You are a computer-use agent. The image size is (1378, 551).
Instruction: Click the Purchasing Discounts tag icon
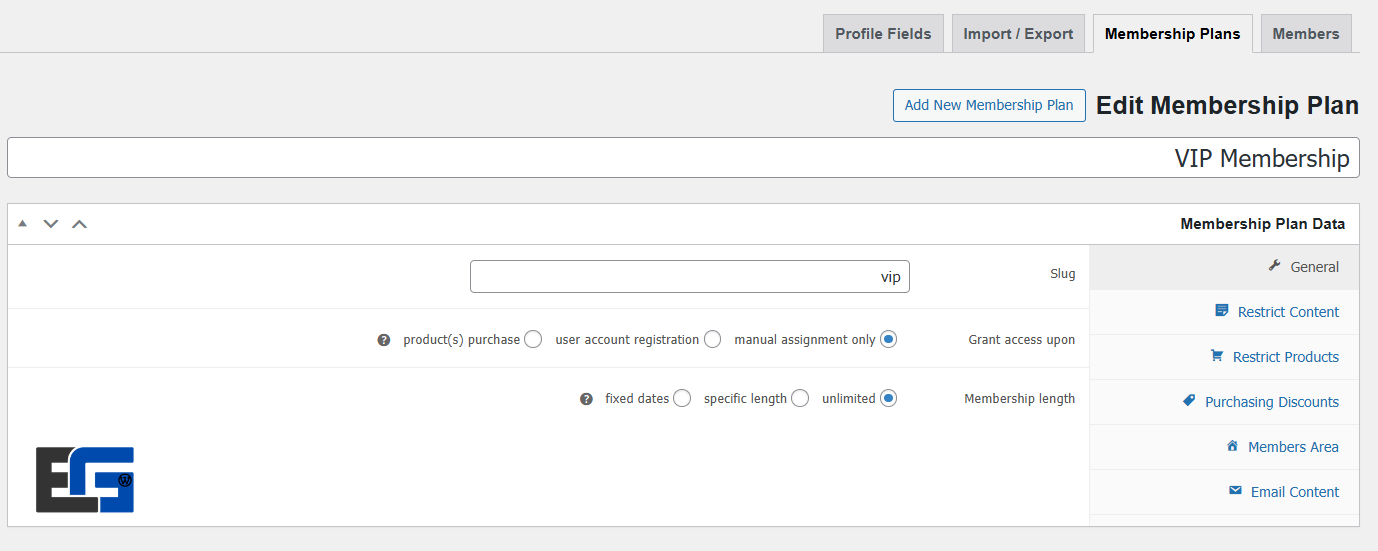coord(1189,401)
